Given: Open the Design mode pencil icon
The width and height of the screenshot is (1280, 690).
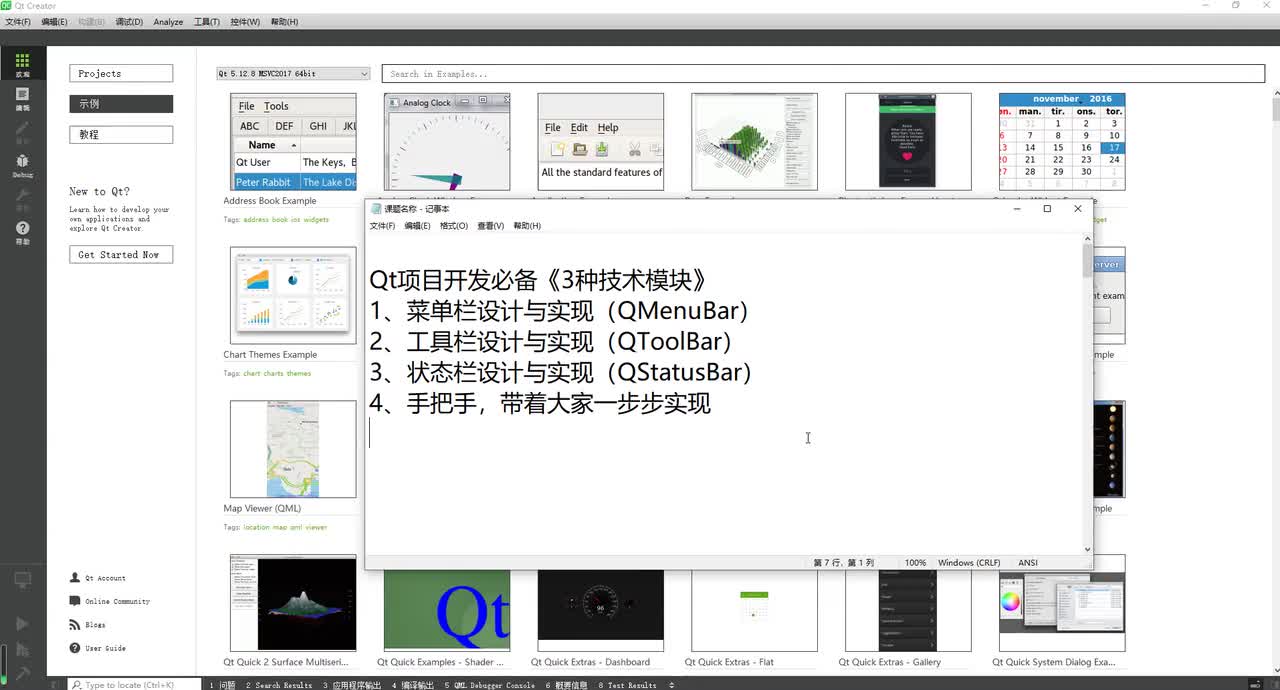Looking at the screenshot, I should coord(22,128).
